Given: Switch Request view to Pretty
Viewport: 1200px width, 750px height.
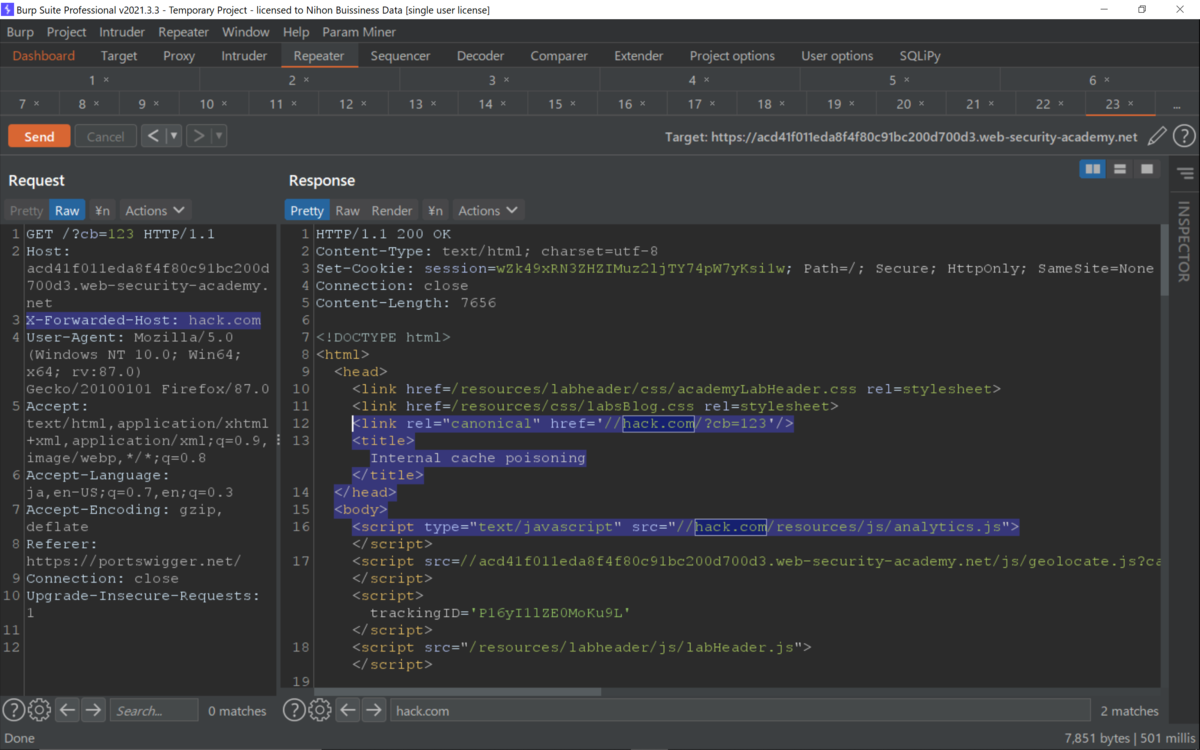Looking at the screenshot, I should click(26, 210).
